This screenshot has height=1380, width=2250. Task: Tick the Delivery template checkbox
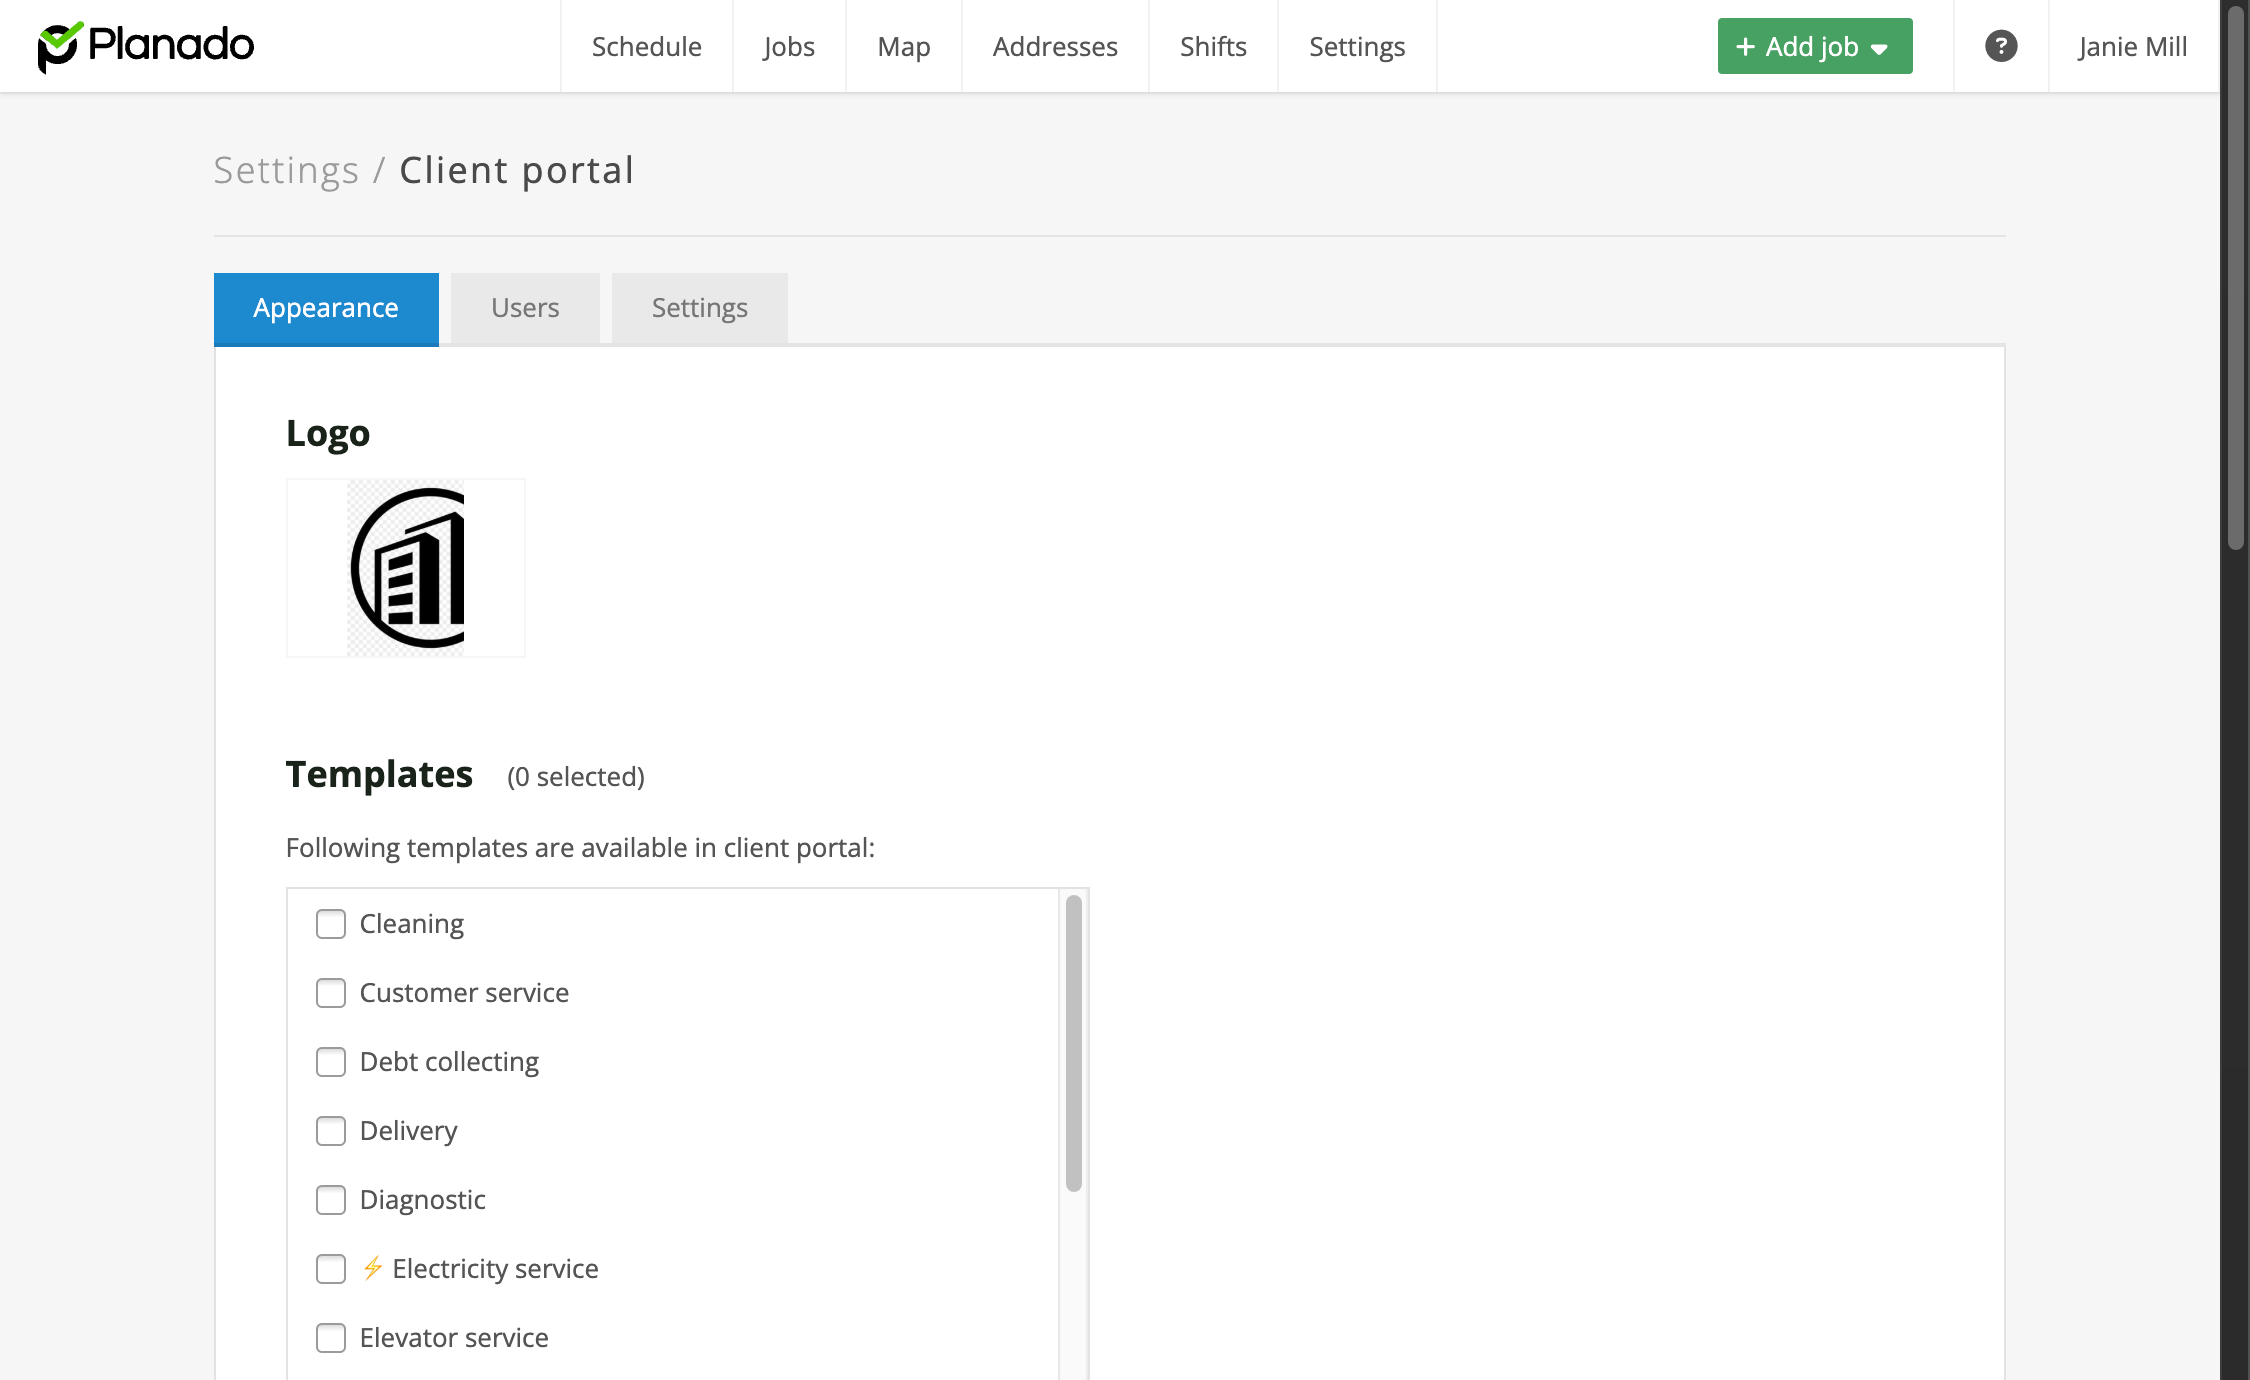pyautogui.click(x=331, y=1131)
